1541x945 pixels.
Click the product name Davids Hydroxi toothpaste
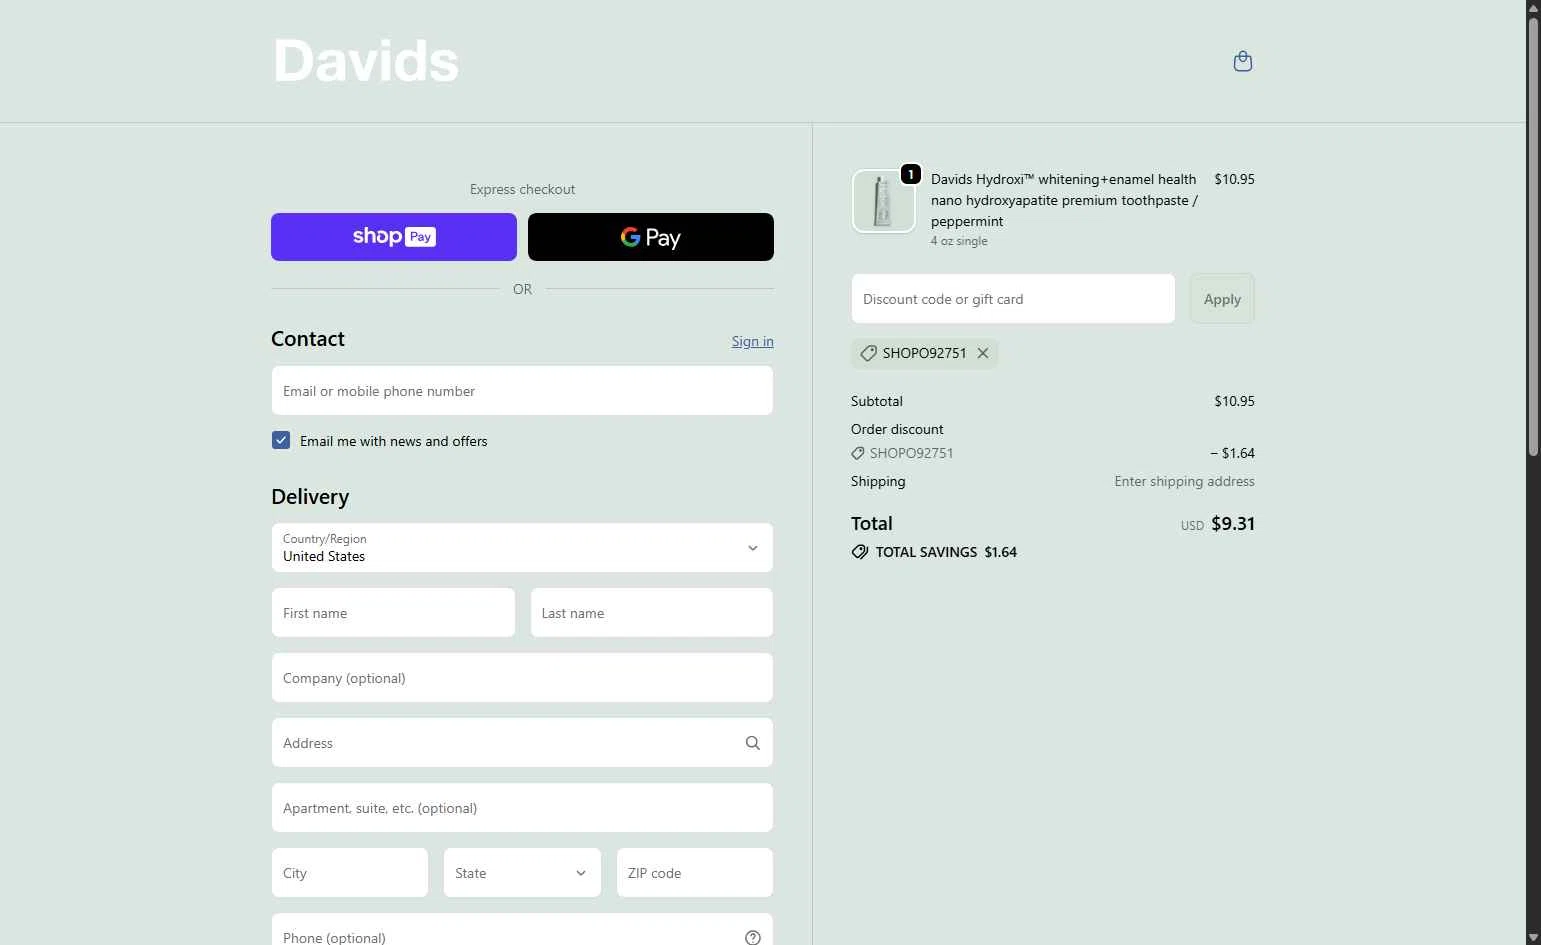[x=1064, y=200]
